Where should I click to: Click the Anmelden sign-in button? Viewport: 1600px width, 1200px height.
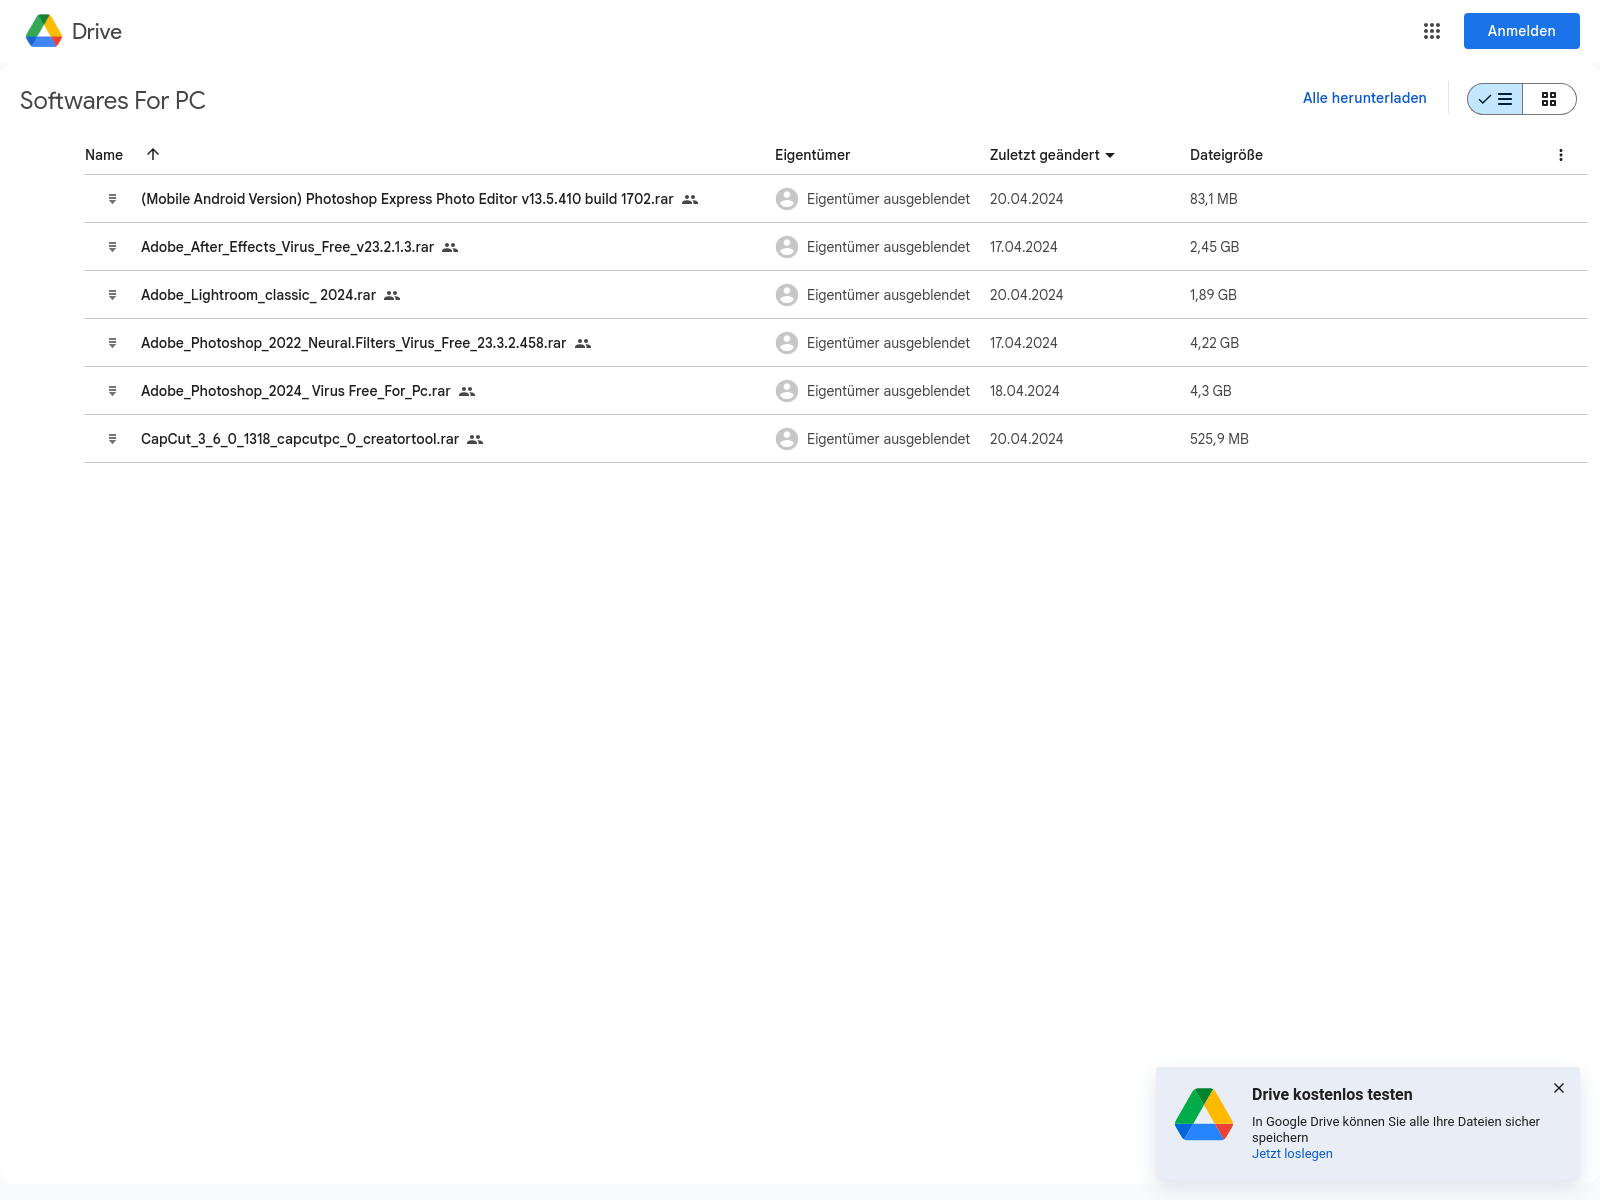[1521, 31]
